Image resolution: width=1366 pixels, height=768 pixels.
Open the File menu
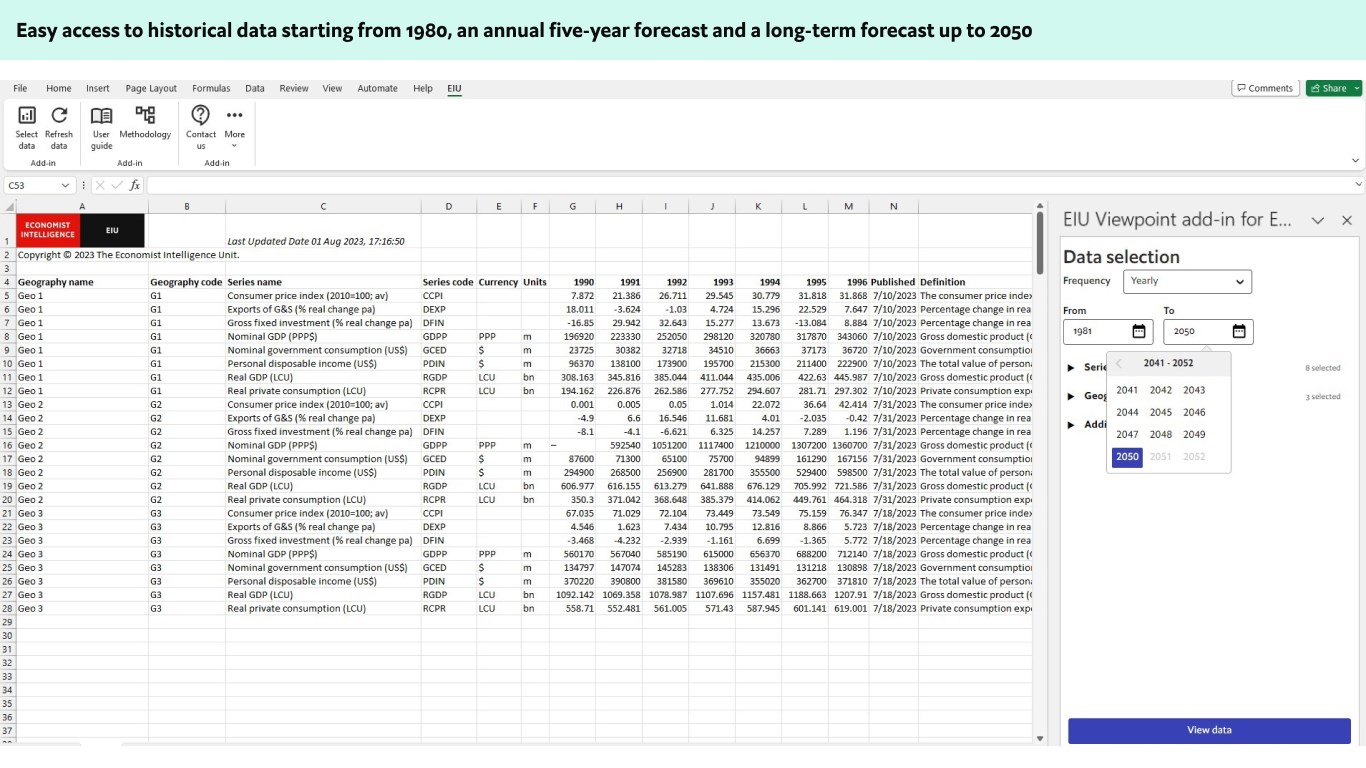pos(20,88)
